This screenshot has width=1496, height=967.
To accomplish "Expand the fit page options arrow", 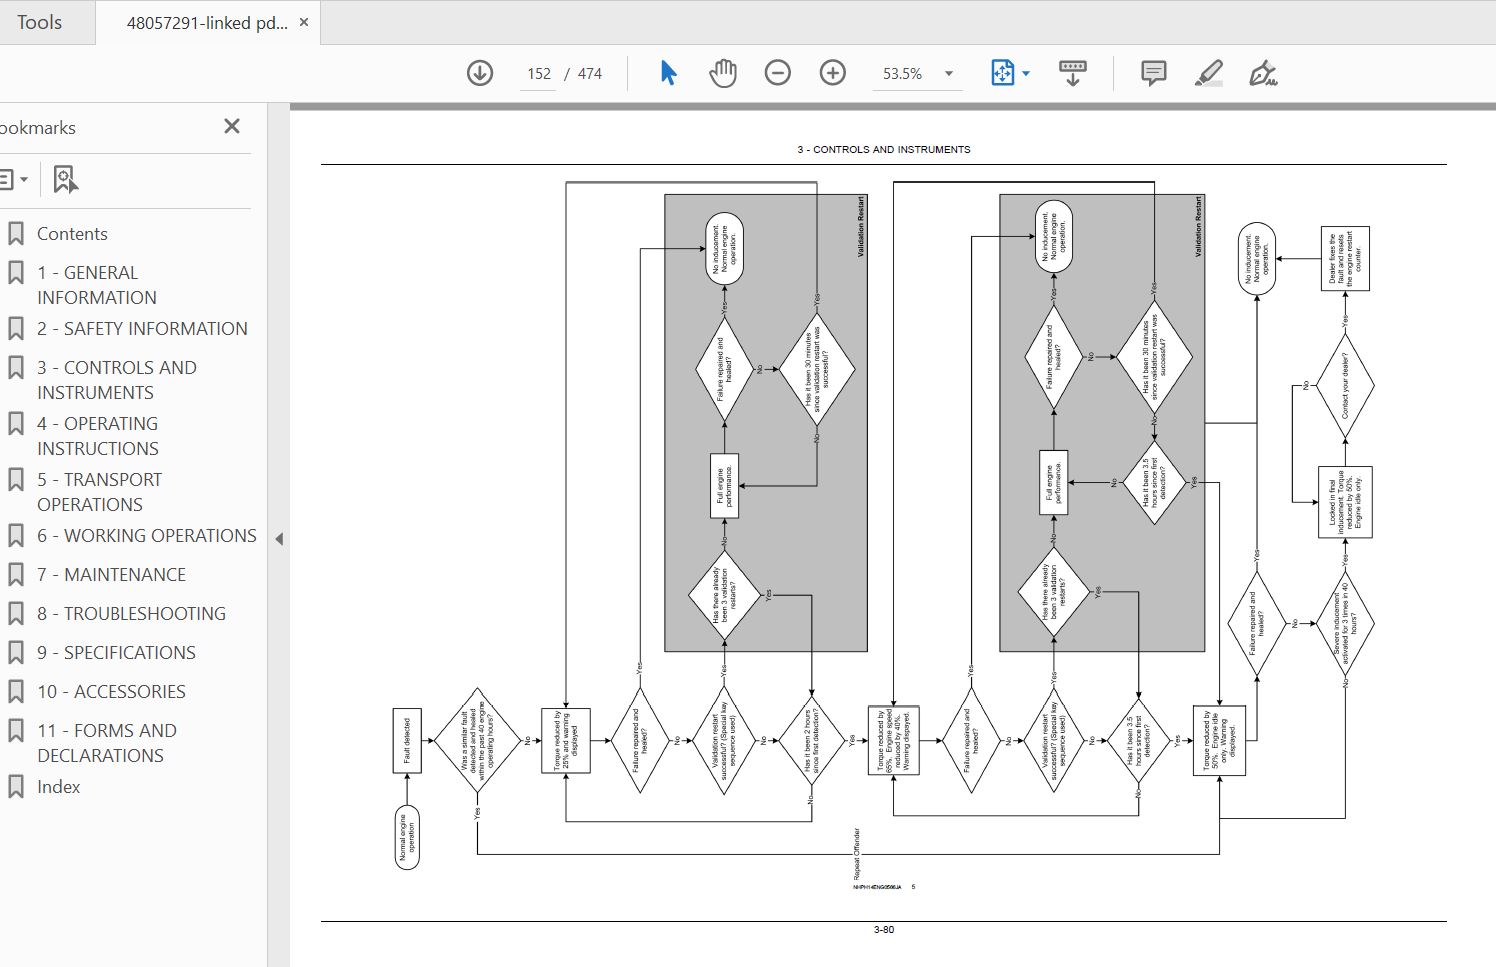I will click(1026, 73).
